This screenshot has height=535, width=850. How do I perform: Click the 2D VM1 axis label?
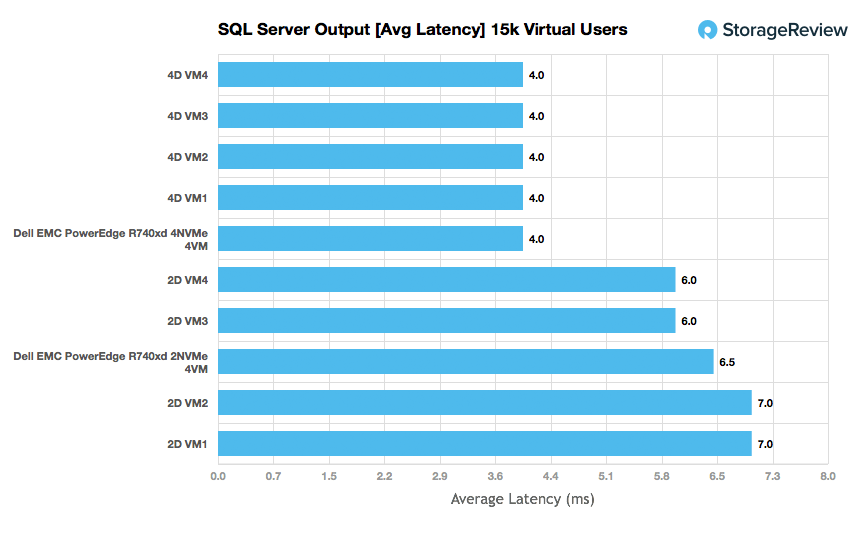pos(188,444)
